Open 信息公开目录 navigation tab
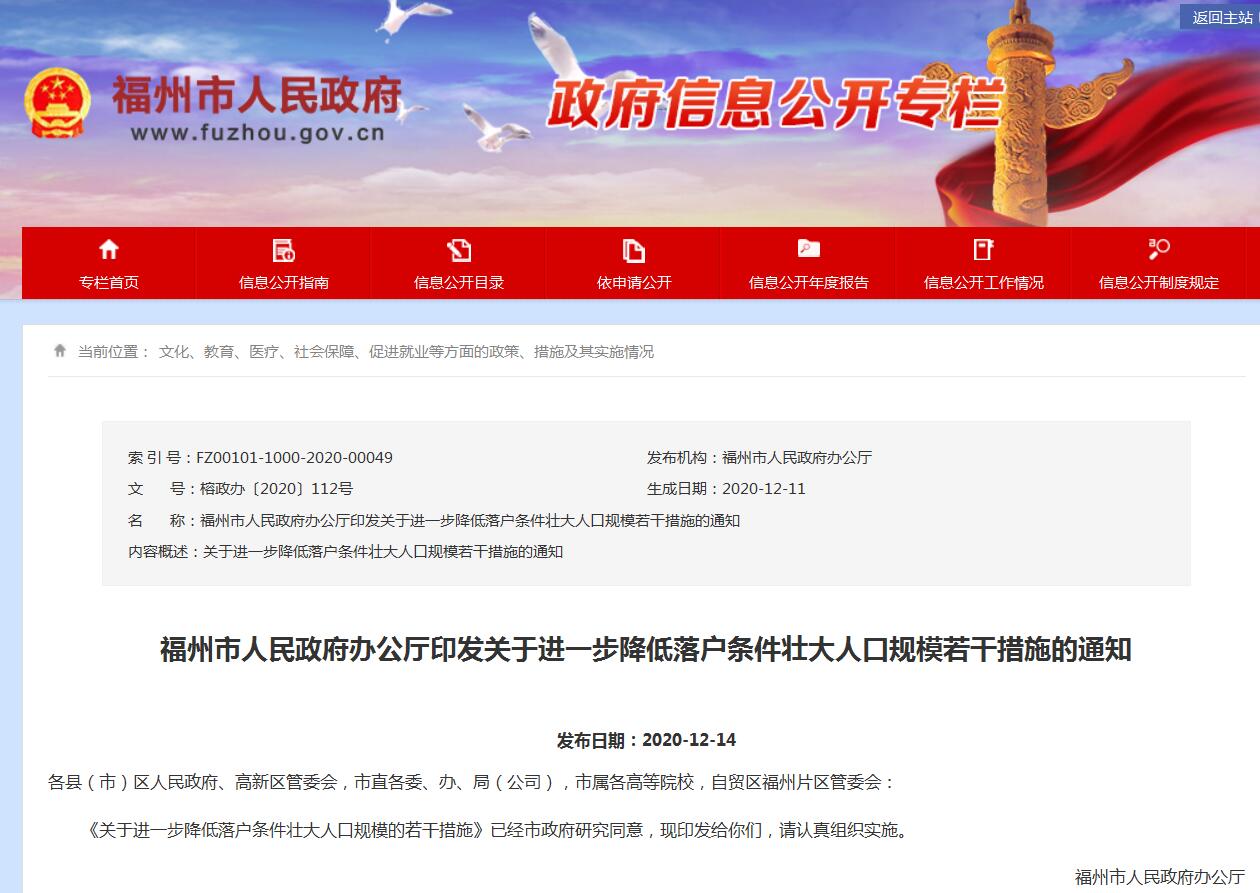 pos(459,282)
